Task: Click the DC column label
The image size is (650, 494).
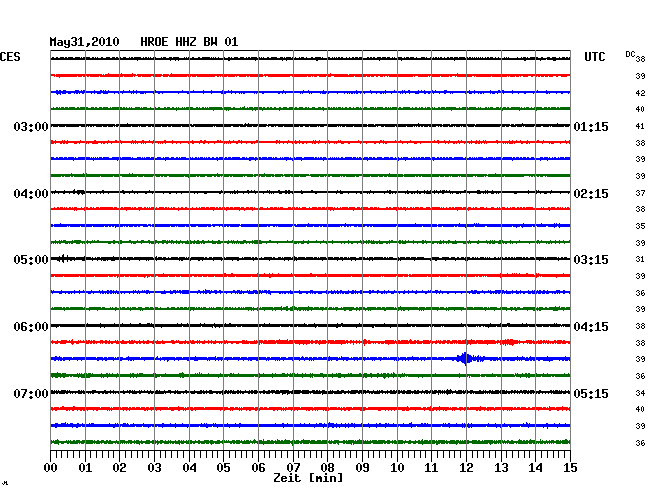Action: pyautogui.click(x=630, y=54)
